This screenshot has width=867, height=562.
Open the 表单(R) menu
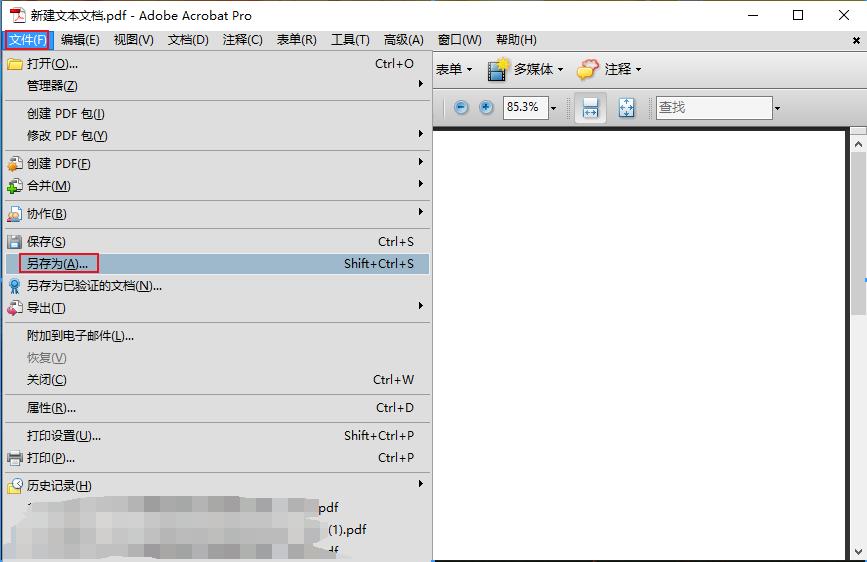296,40
